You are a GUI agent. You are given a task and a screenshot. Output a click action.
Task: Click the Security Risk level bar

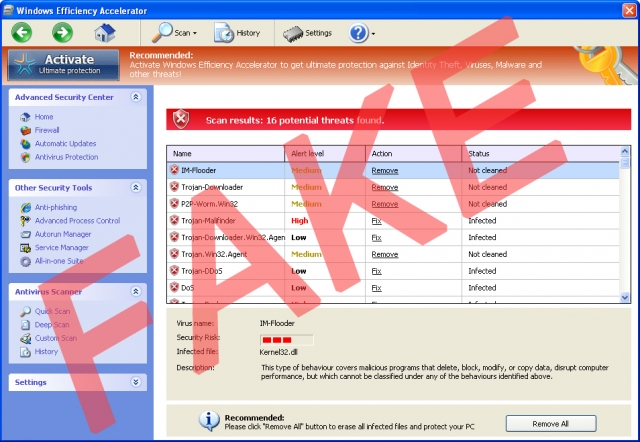click(x=287, y=340)
